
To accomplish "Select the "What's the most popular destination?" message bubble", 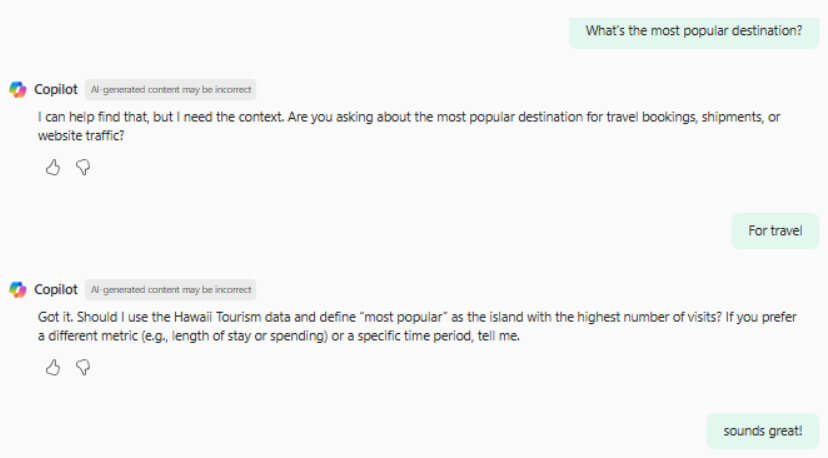I will pos(693,30).
